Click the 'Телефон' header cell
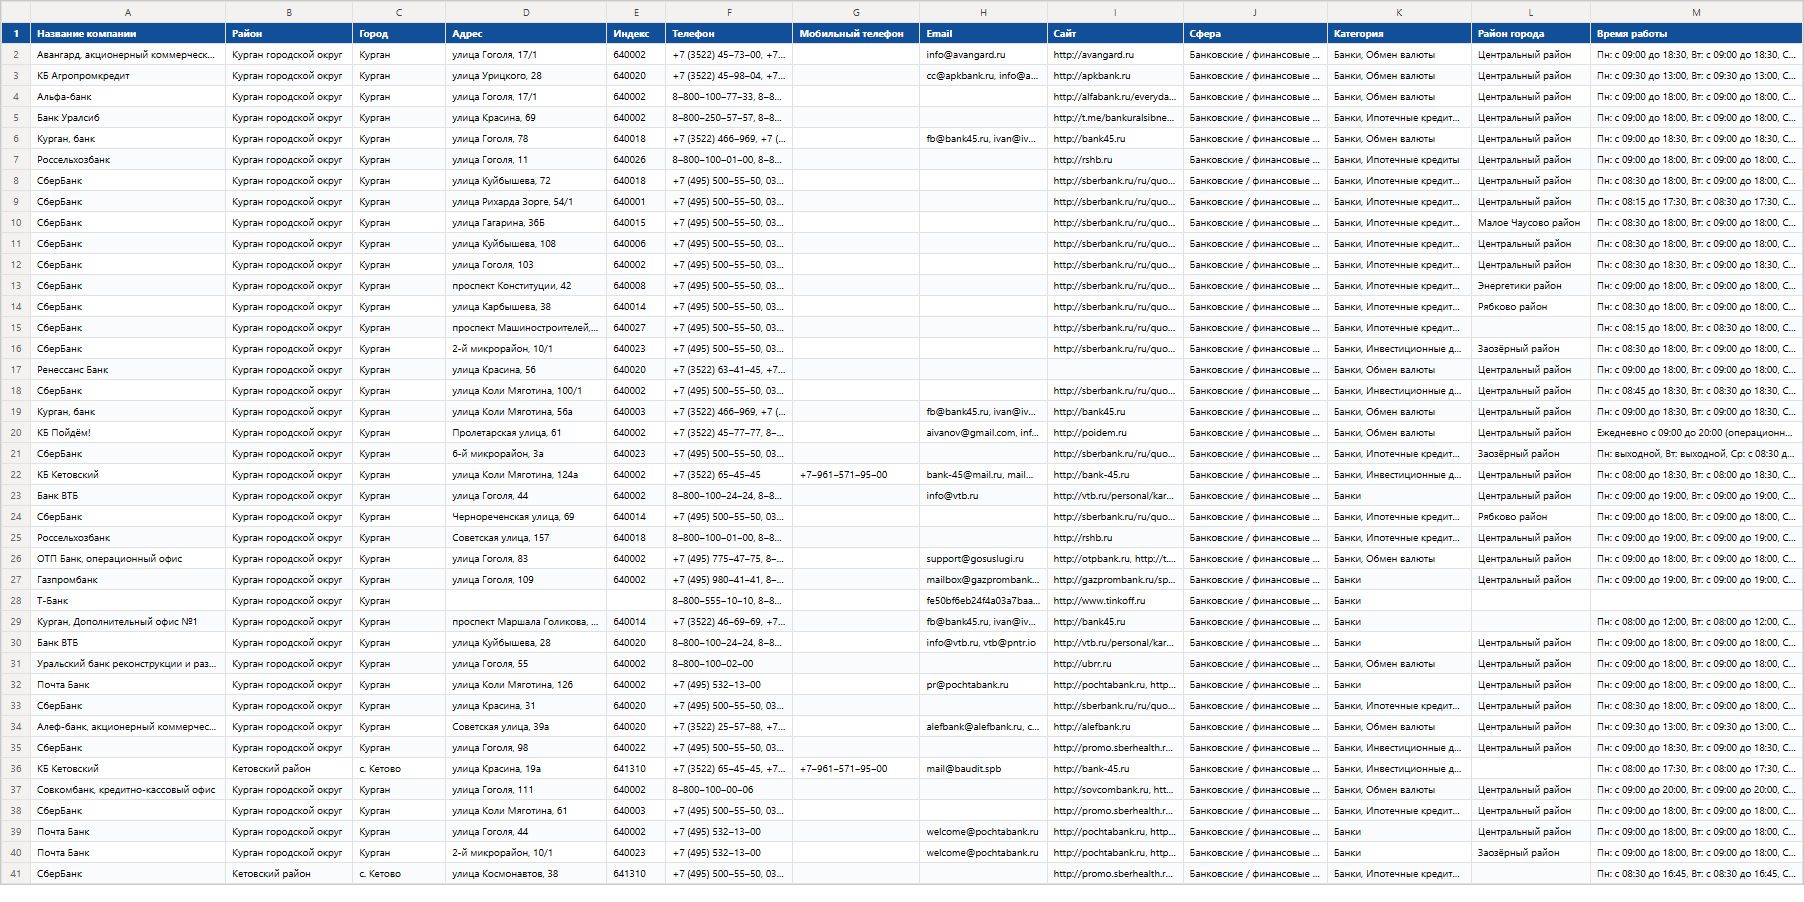This screenshot has height=902, width=1804. (729, 33)
